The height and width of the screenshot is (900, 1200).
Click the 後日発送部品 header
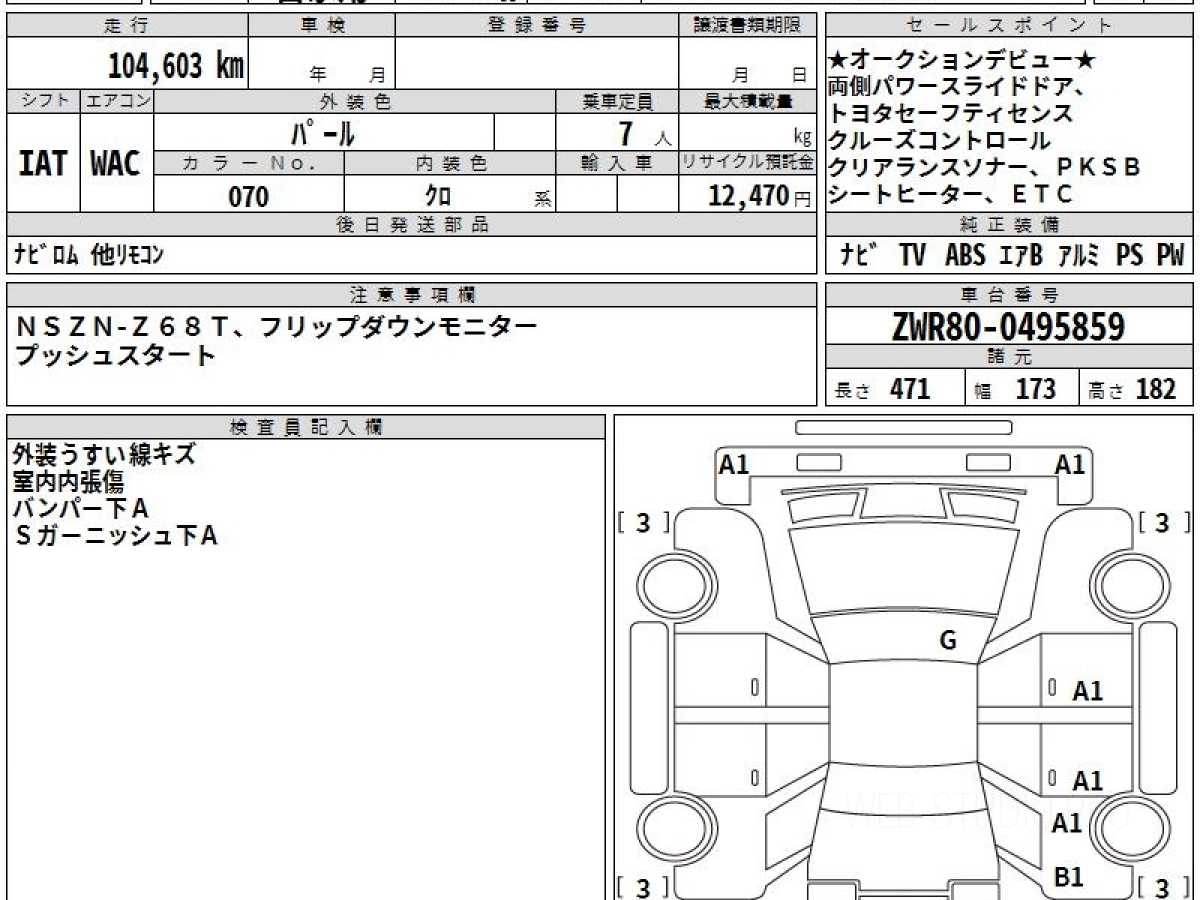(411, 225)
